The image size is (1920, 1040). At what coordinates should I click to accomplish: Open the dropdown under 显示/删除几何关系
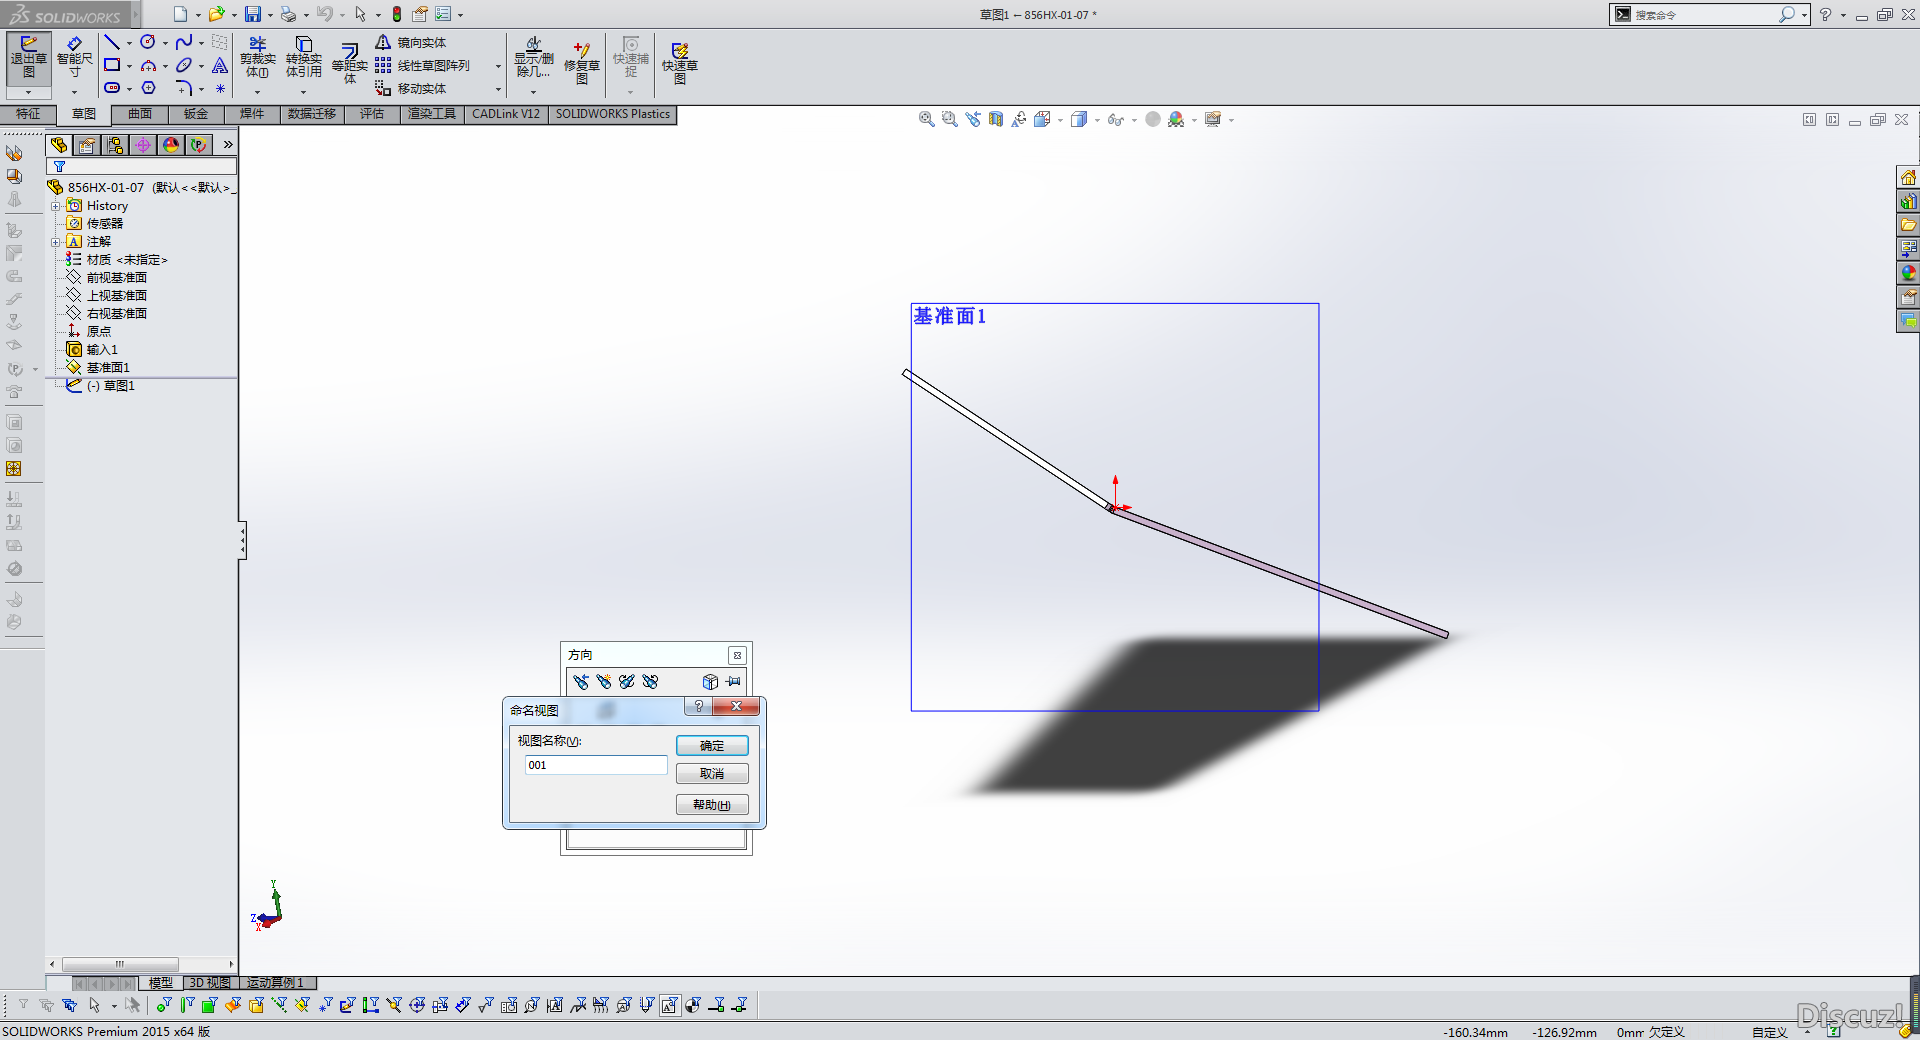tap(534, 92)
